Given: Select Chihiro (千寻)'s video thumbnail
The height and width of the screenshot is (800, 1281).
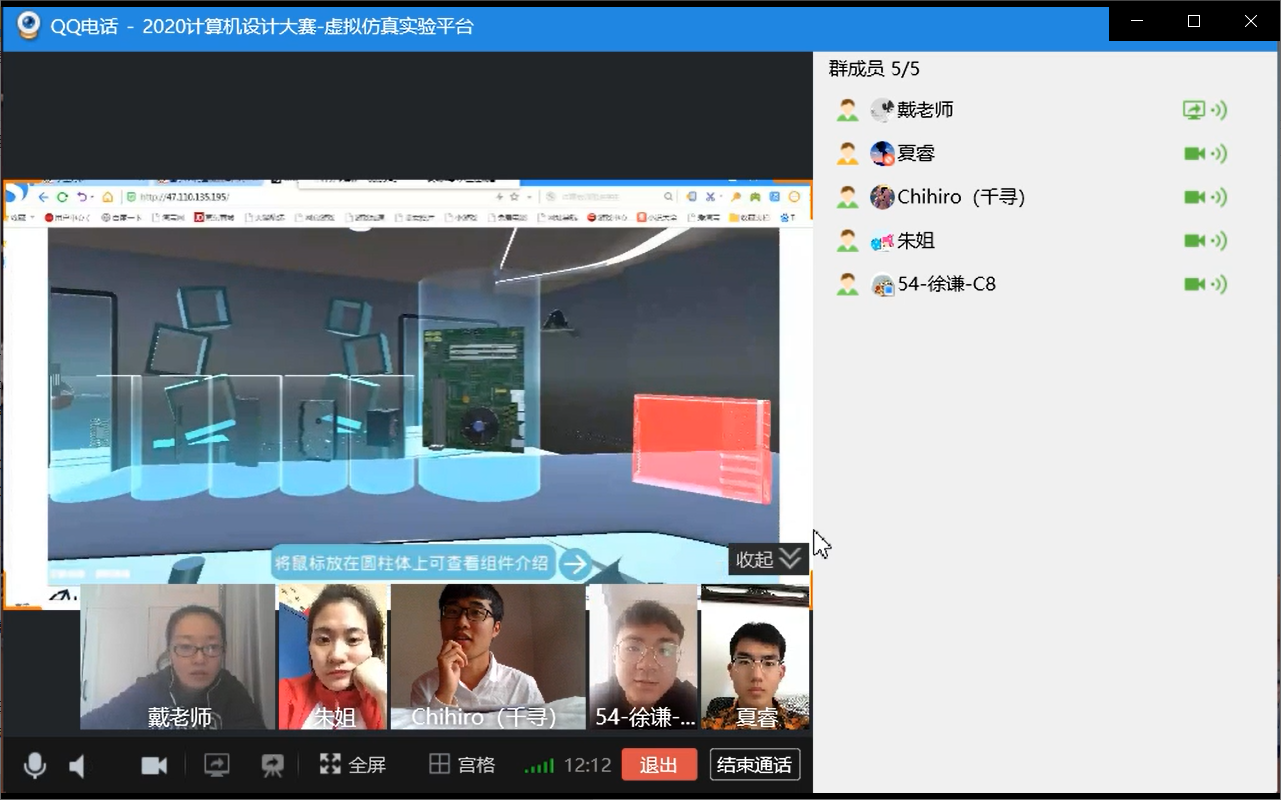Looking at the screenshot, I should pyautogui.click(x=487, y=657).
